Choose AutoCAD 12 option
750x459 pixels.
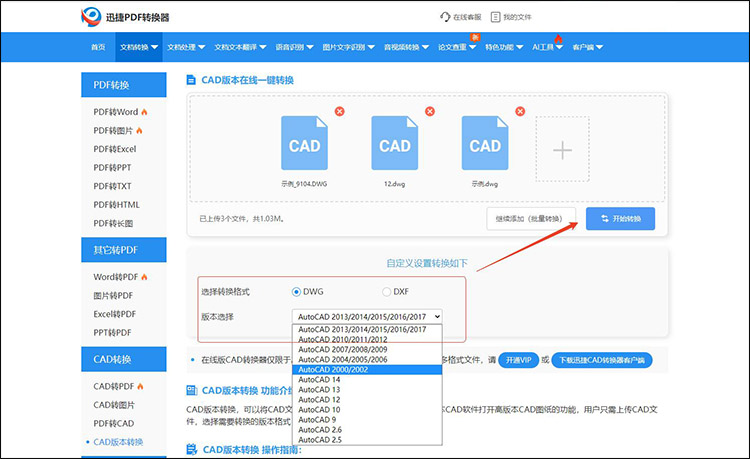[x=367, y=400]
